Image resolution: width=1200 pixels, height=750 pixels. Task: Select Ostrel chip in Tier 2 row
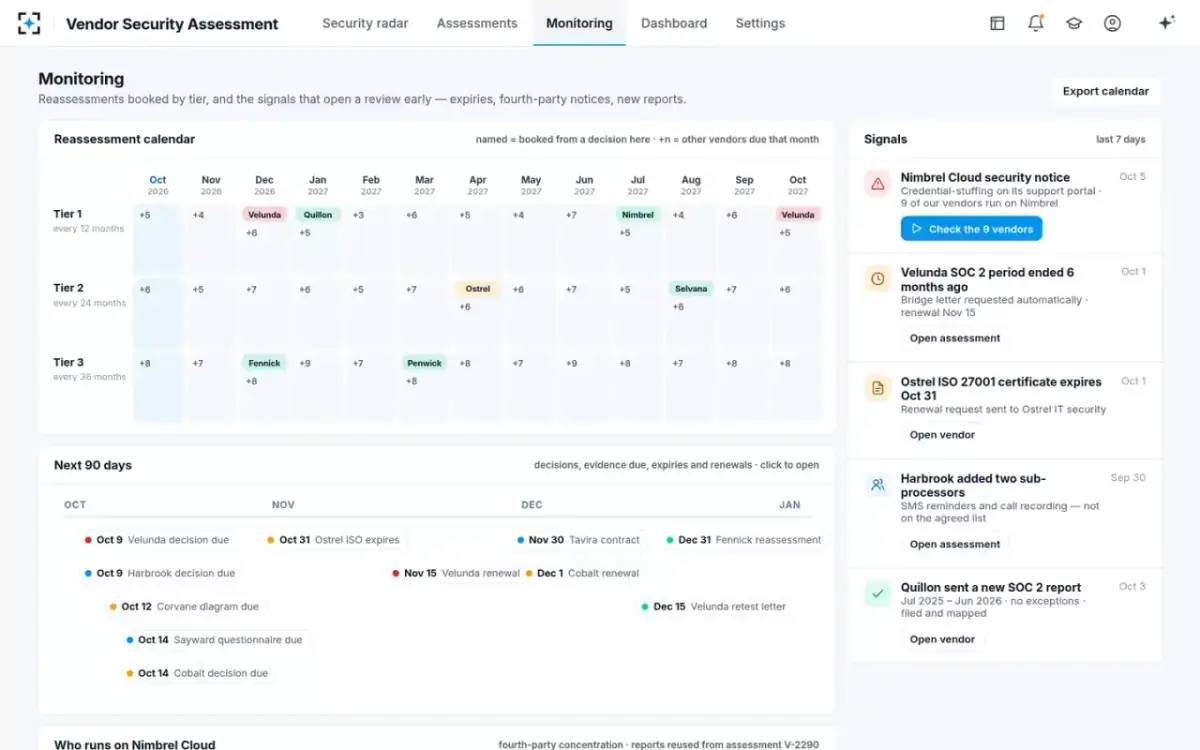pyautogui.click(x=478, y=288)
